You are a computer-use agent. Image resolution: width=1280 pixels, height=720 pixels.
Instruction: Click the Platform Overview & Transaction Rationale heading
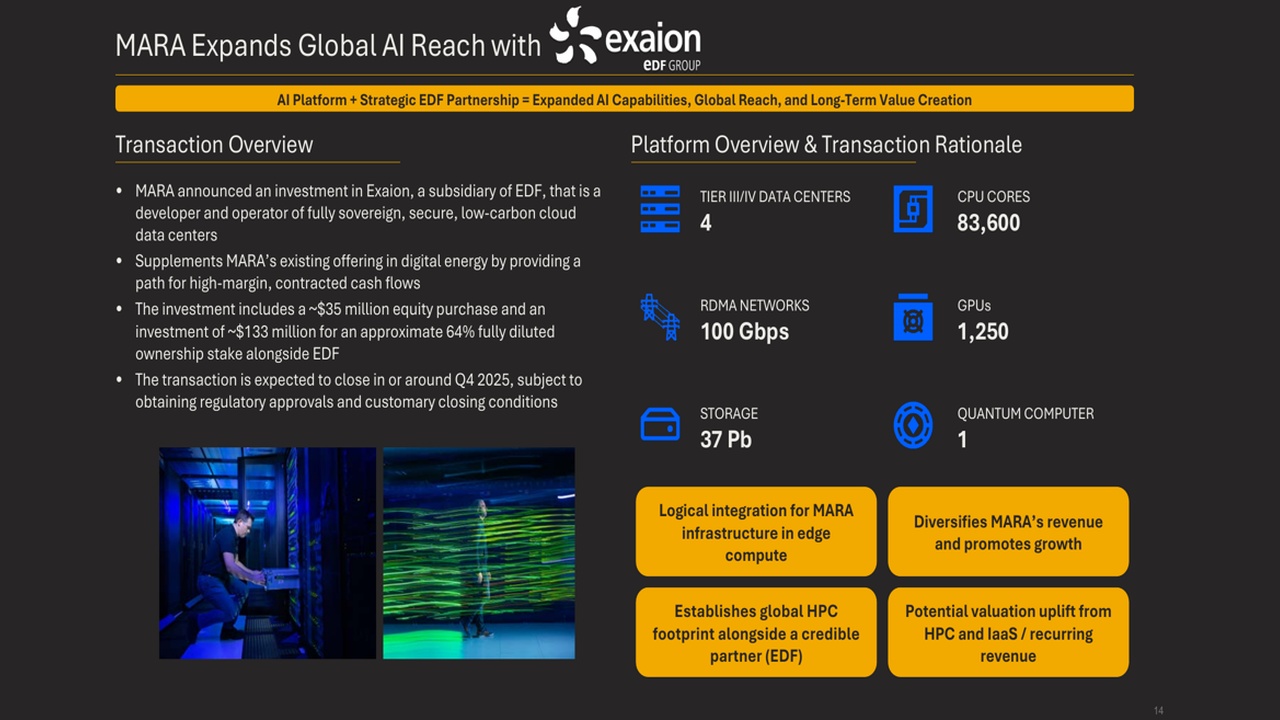pos(826,145)
